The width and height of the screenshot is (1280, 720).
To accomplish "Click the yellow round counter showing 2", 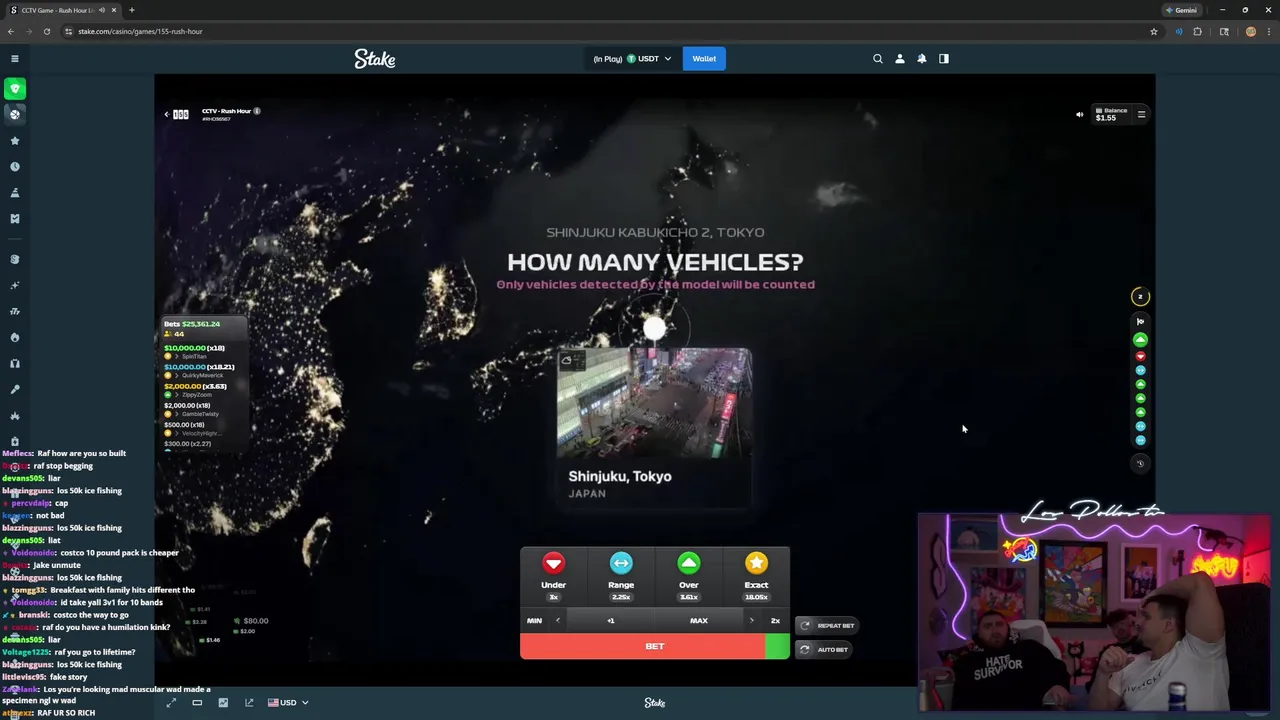I will pyautogui.click(x=1140, y=297).
